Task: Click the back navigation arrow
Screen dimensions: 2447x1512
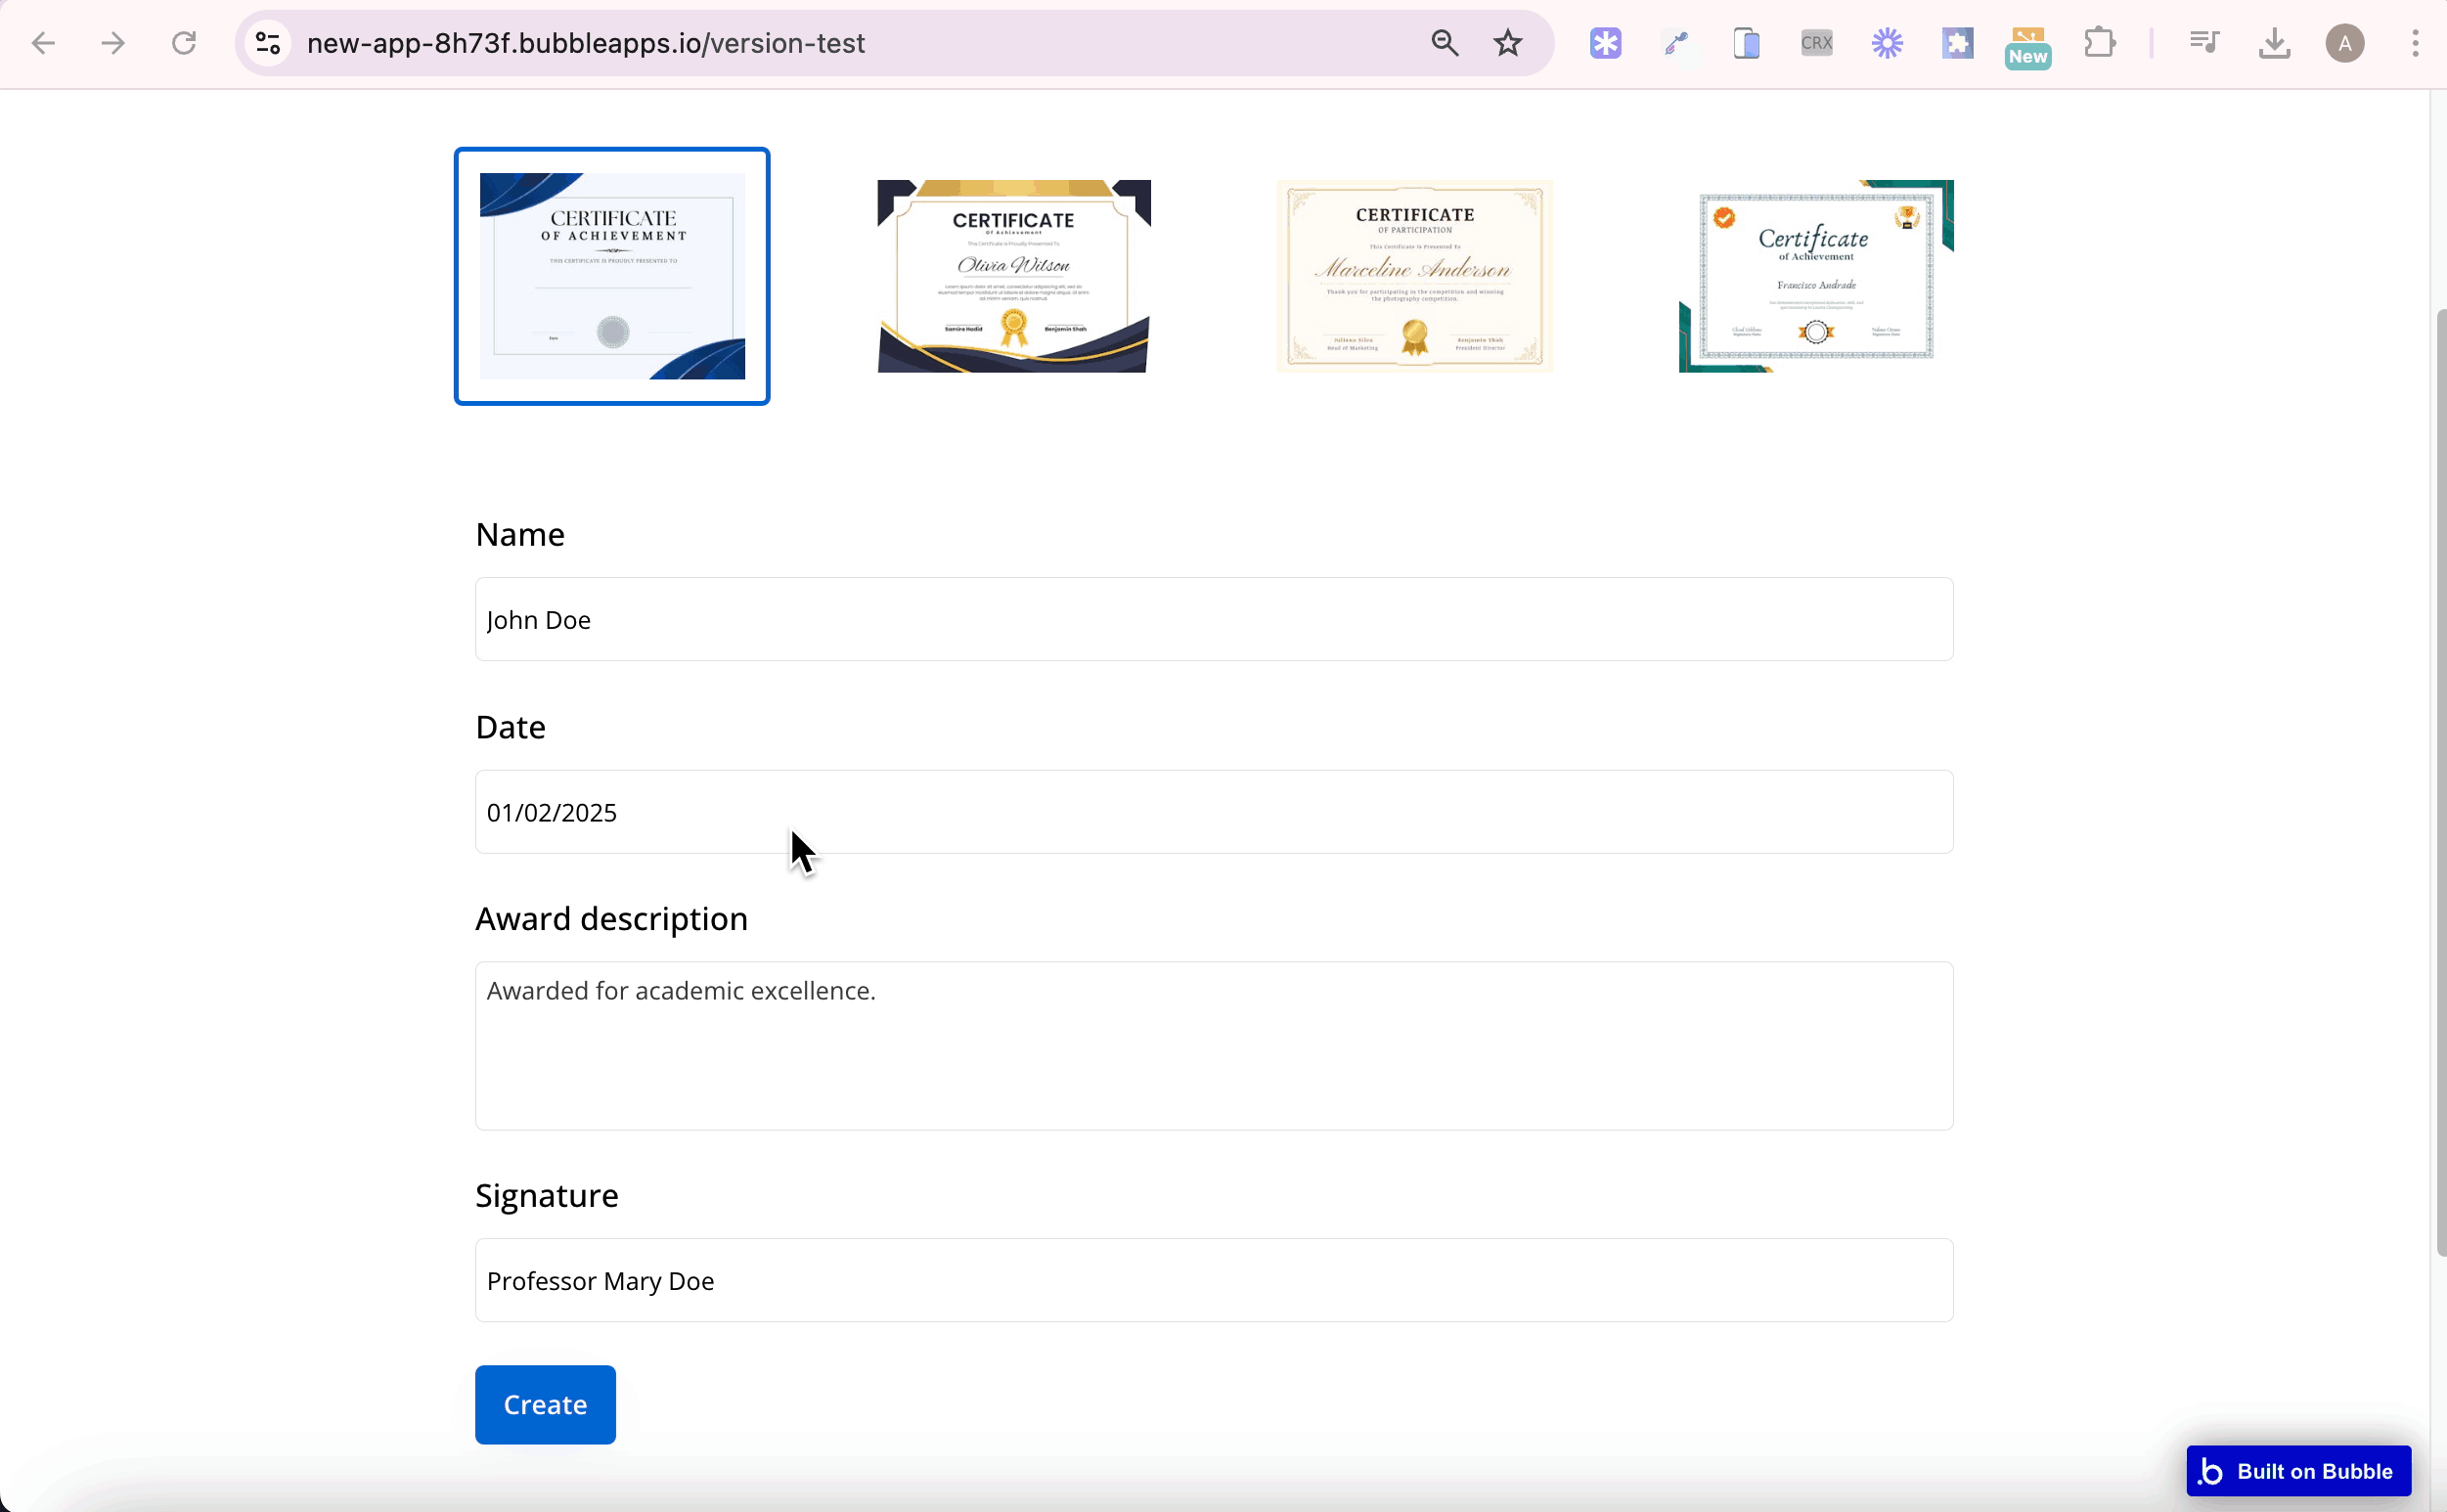Action: tap(43, 43)
